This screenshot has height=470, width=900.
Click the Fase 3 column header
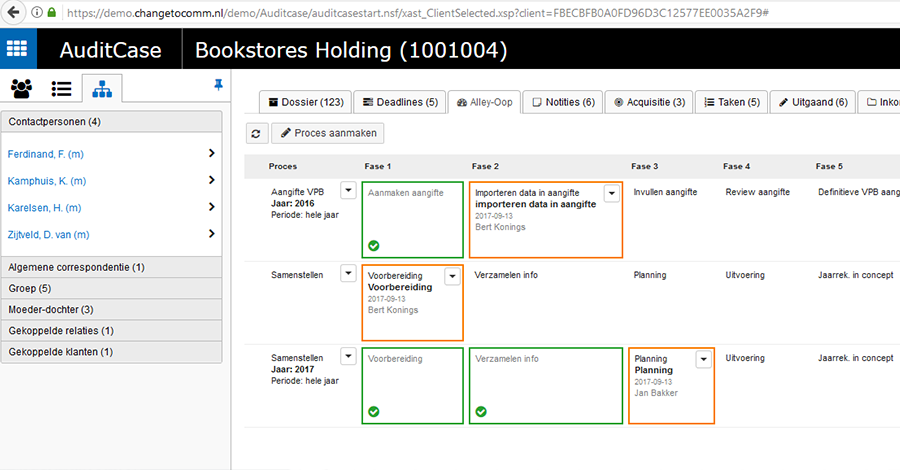click(645, 166)
